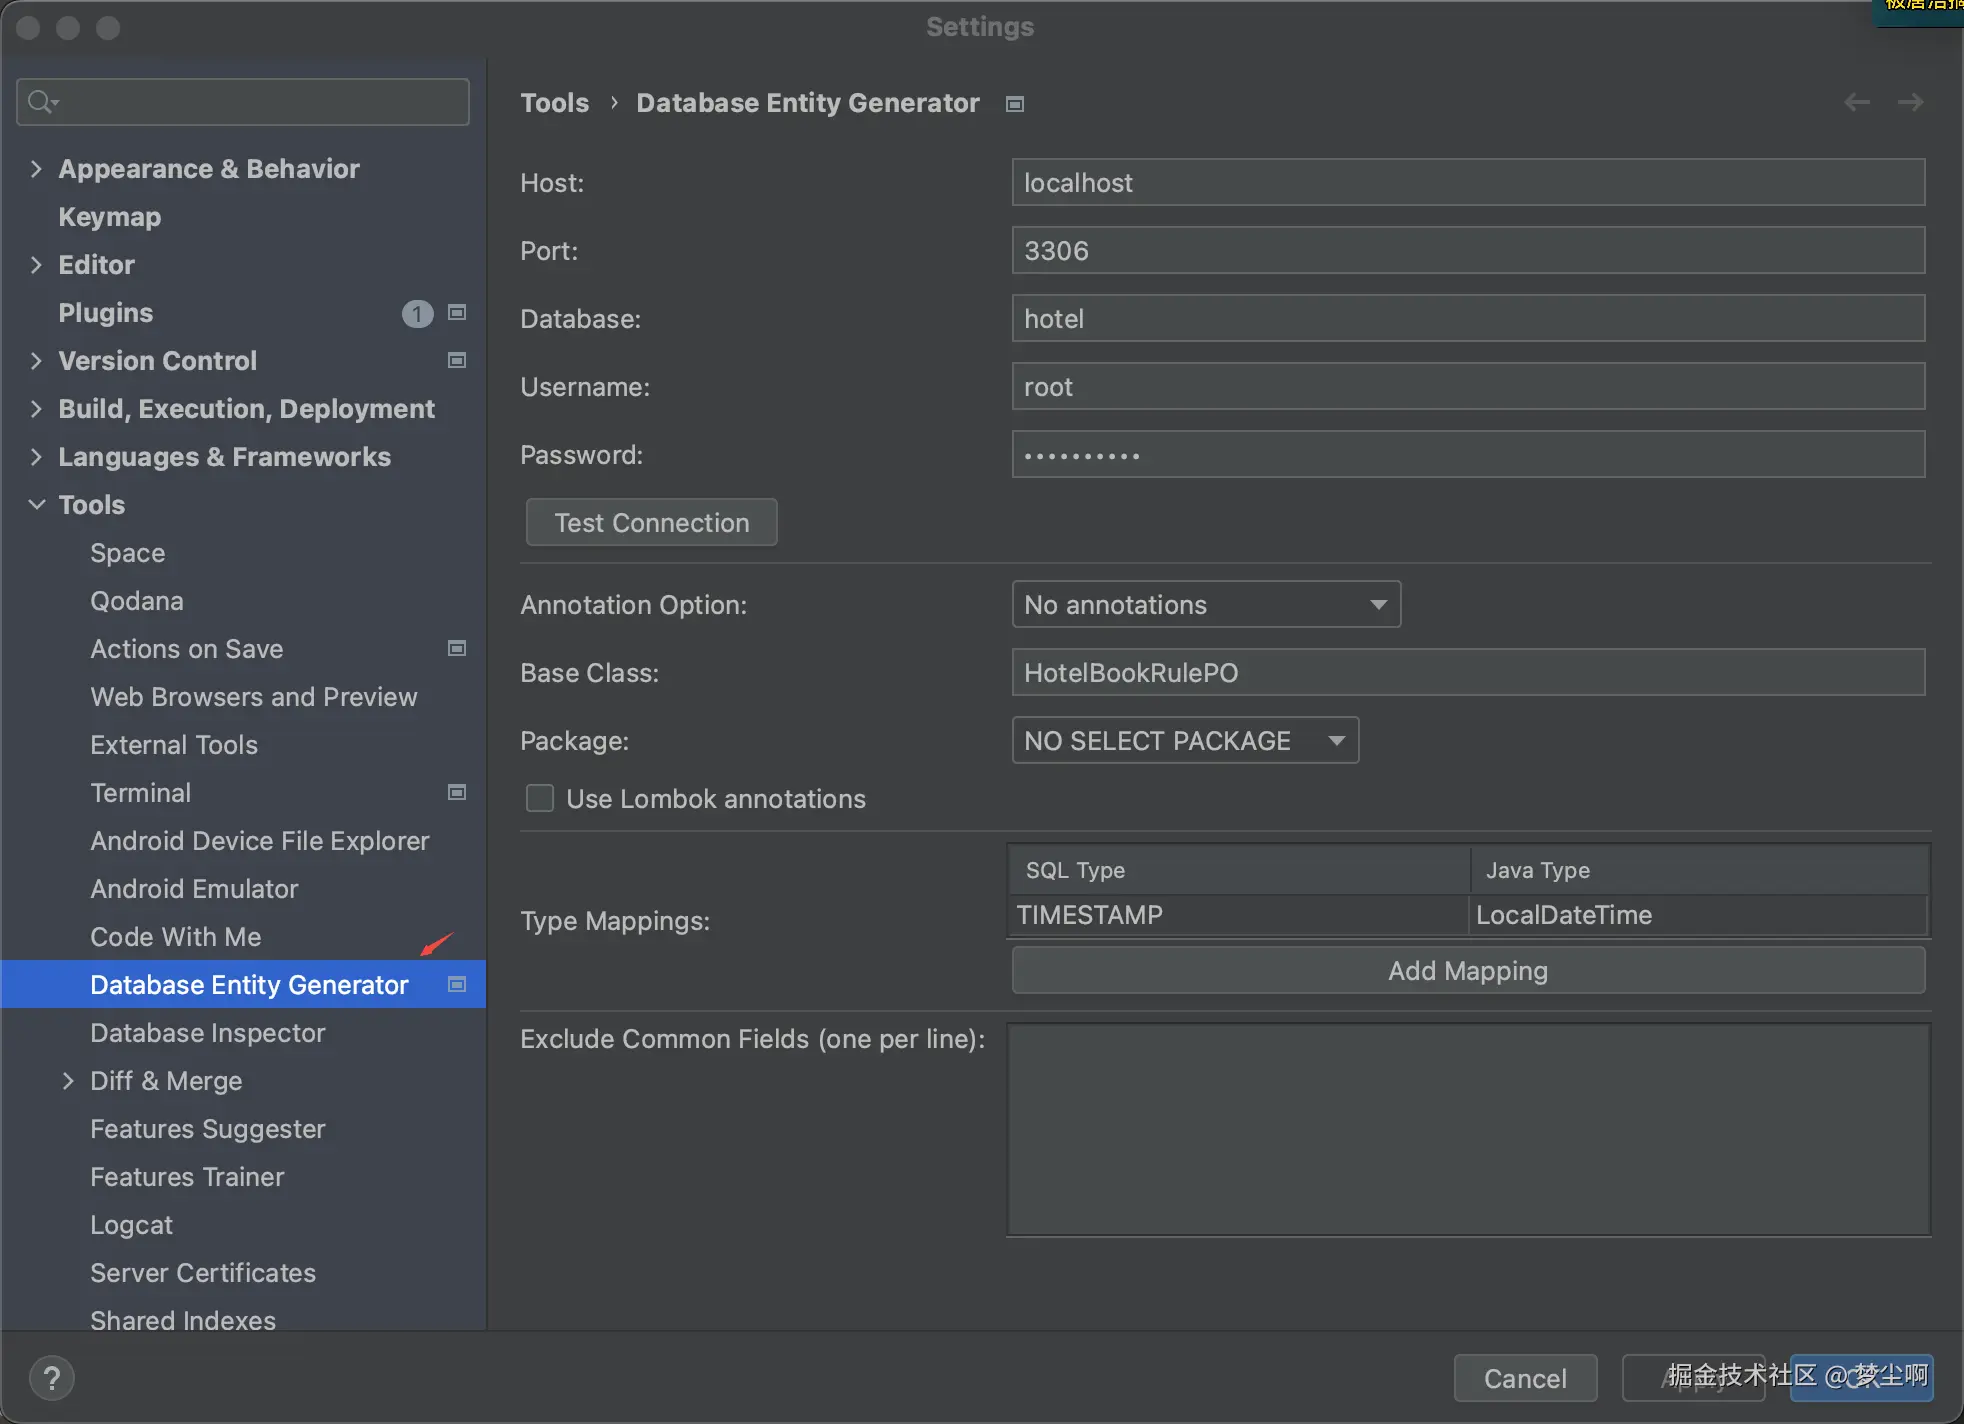The width and height of the screenshot is (1964, 1424).
Task: Open the Annotation Option dropdown
Action: coord(1206,605)
